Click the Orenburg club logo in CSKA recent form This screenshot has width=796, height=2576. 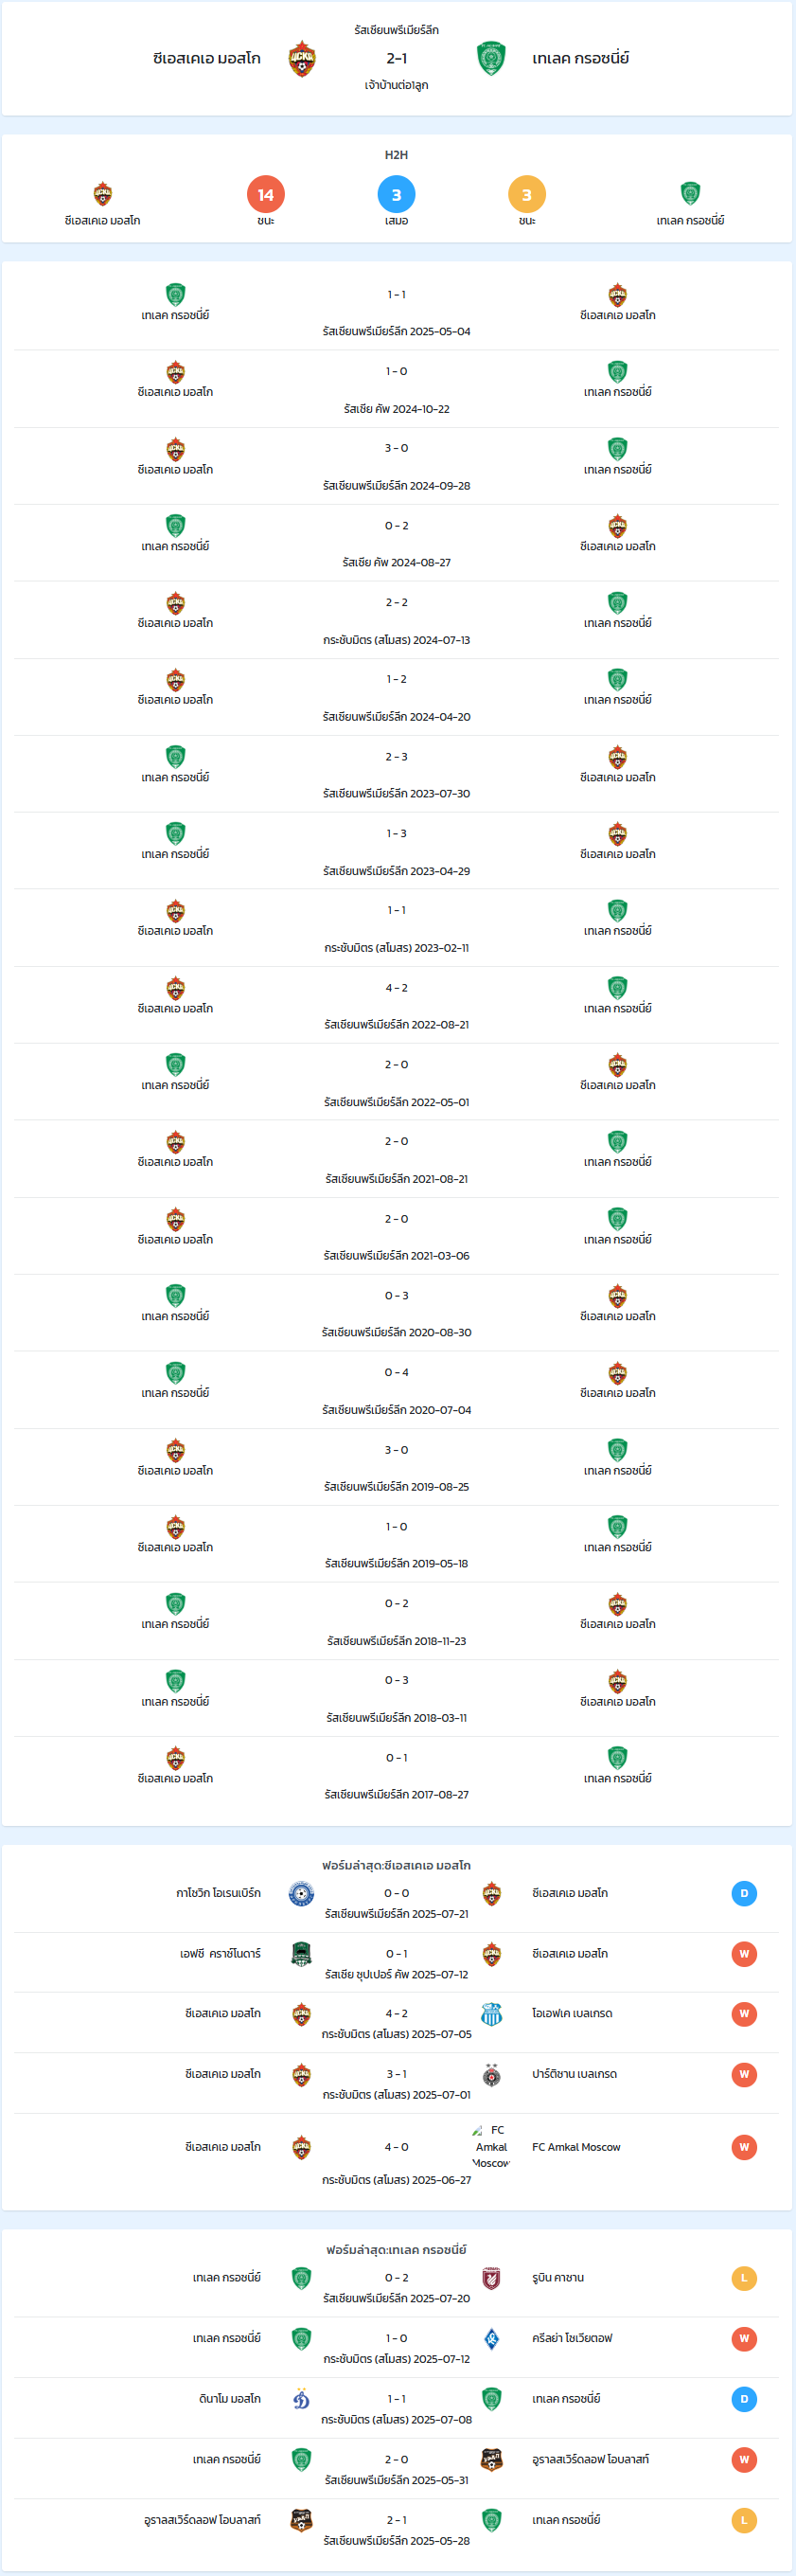(301, 1893)
